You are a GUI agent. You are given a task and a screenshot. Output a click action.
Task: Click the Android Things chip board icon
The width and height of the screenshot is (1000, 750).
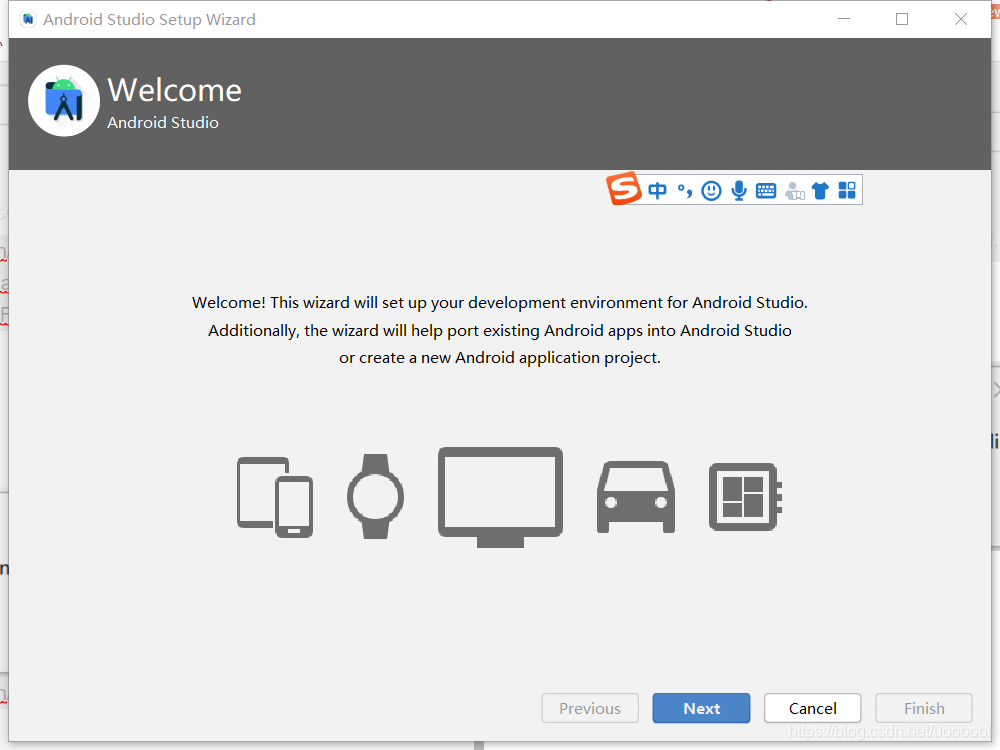click(745, 497)
